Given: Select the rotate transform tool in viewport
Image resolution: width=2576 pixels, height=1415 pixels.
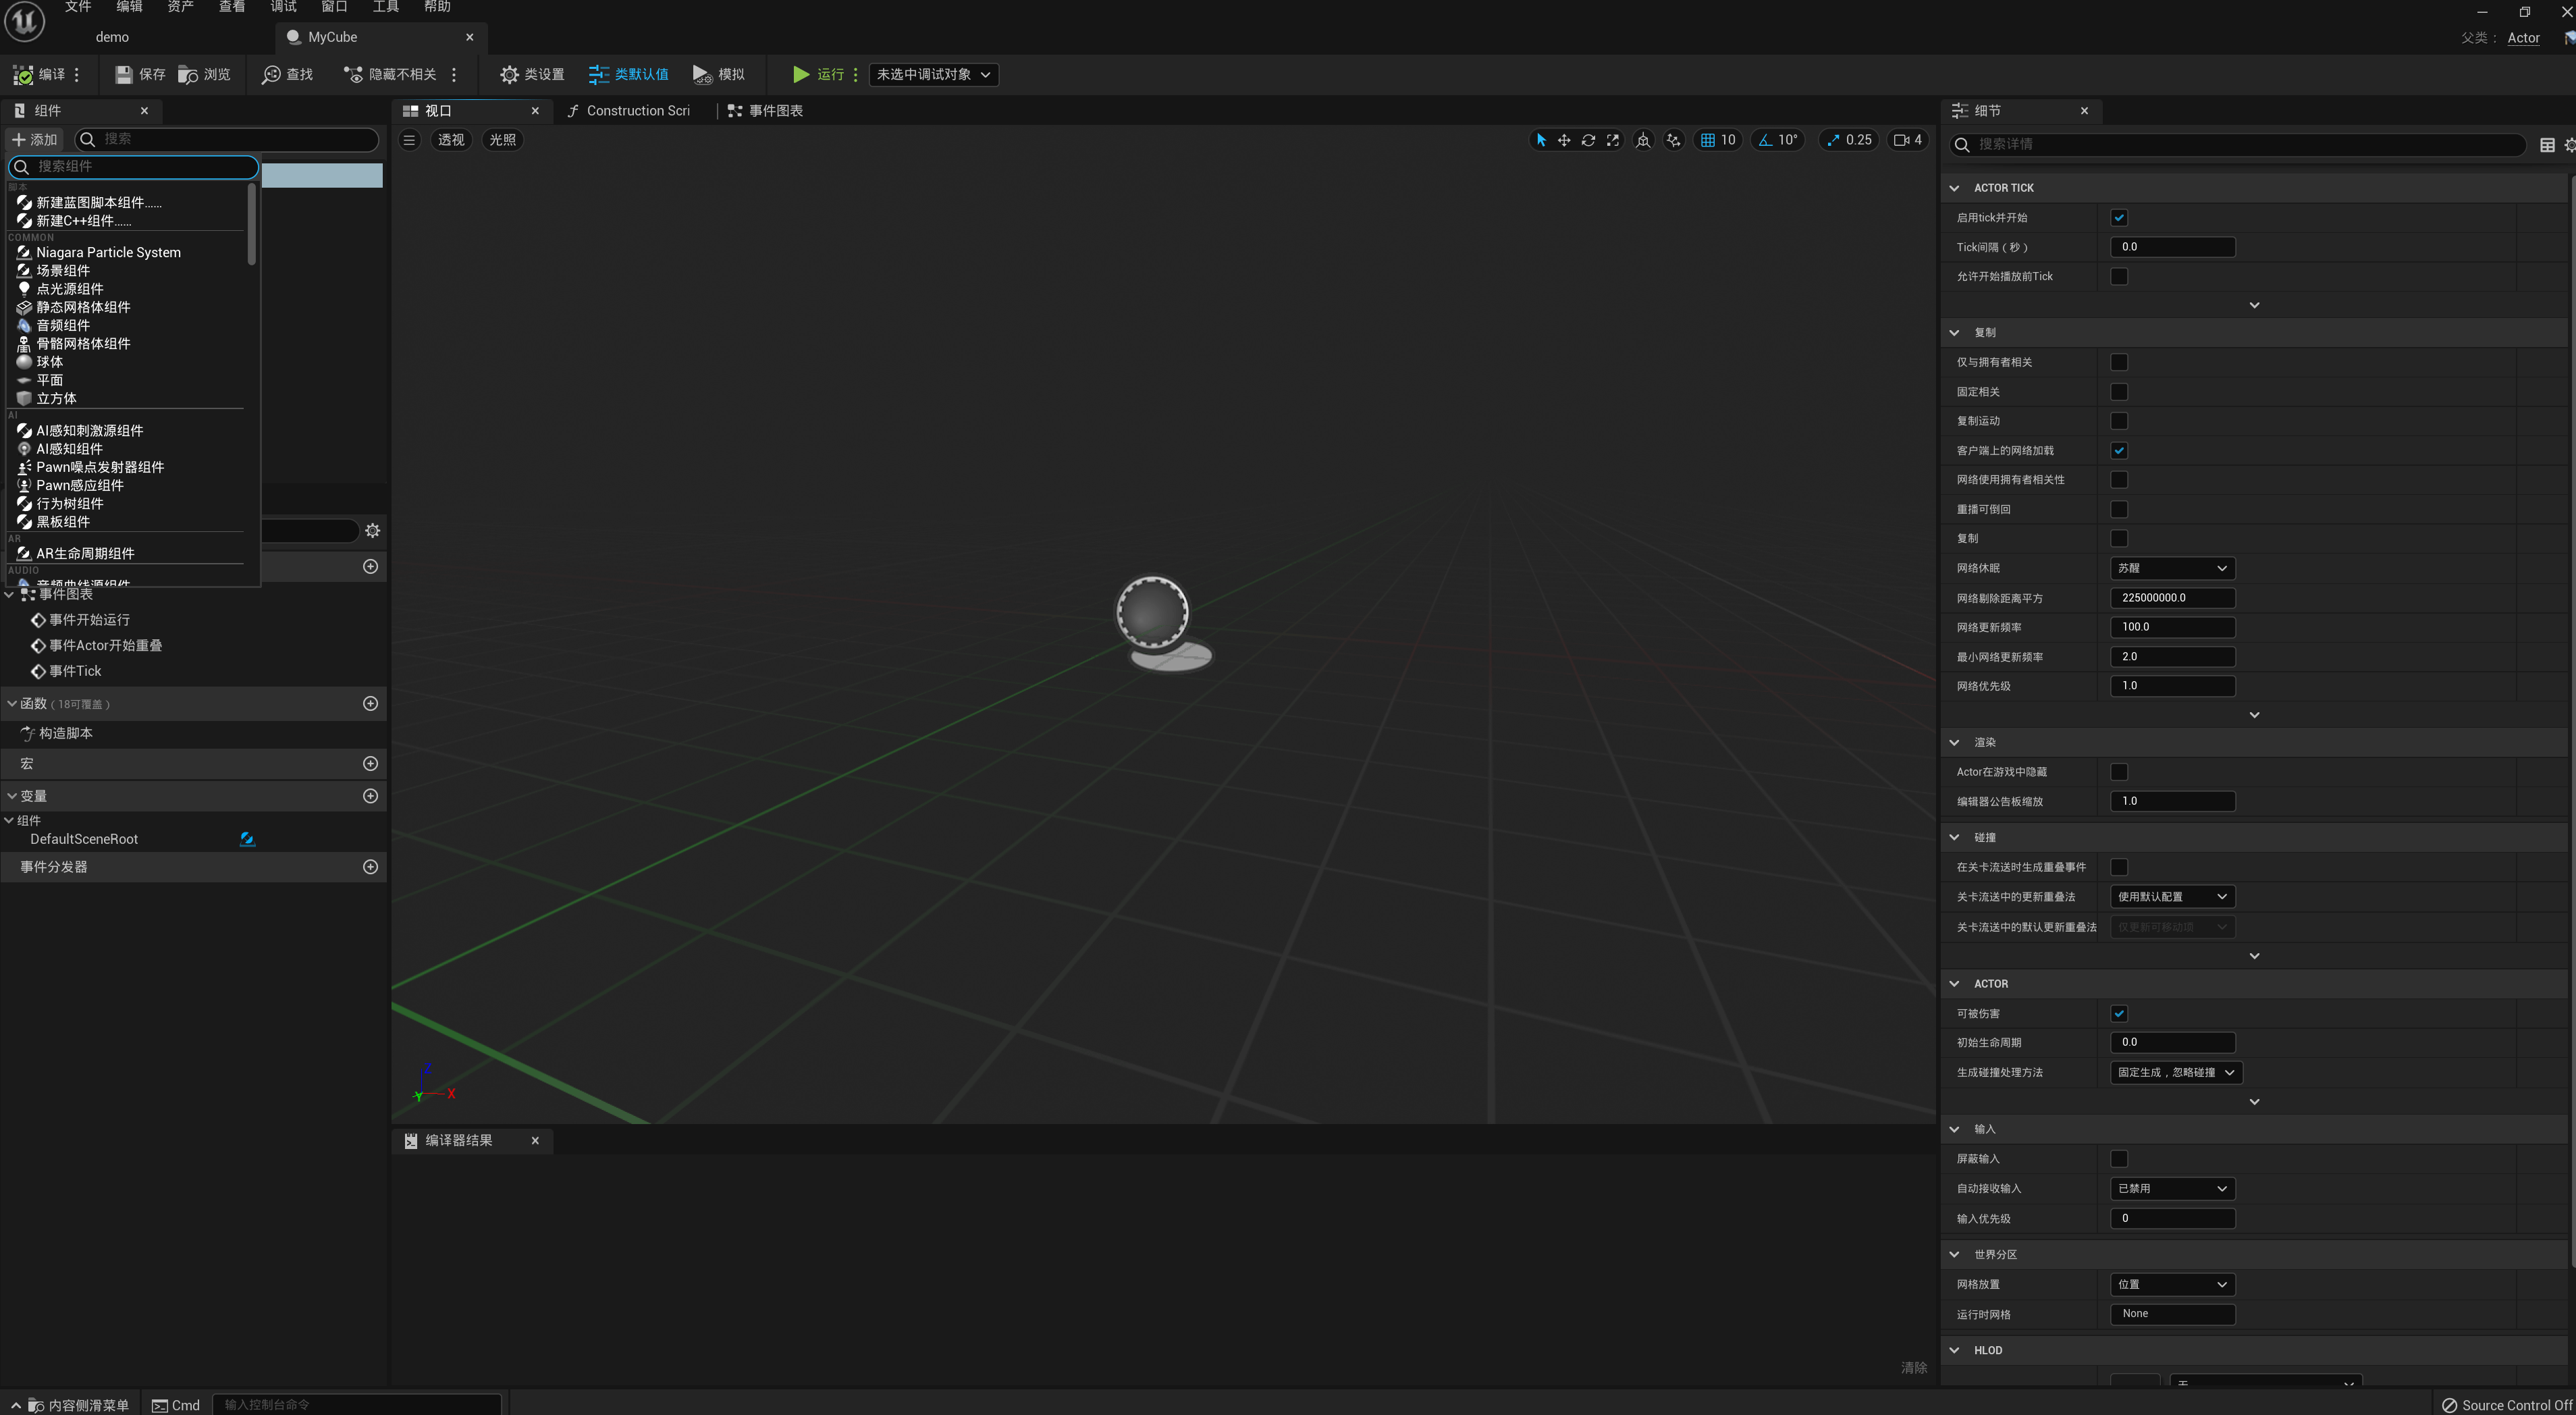Looking at the screenshot, I should tap(1588, 141).
